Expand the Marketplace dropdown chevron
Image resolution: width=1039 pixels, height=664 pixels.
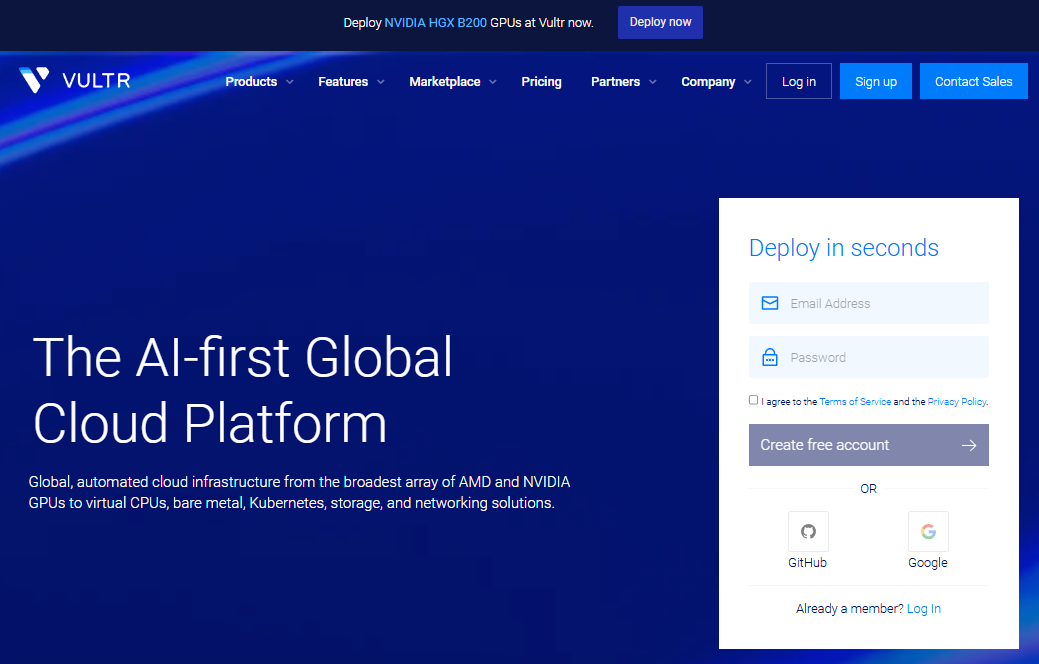click(493, 82)
